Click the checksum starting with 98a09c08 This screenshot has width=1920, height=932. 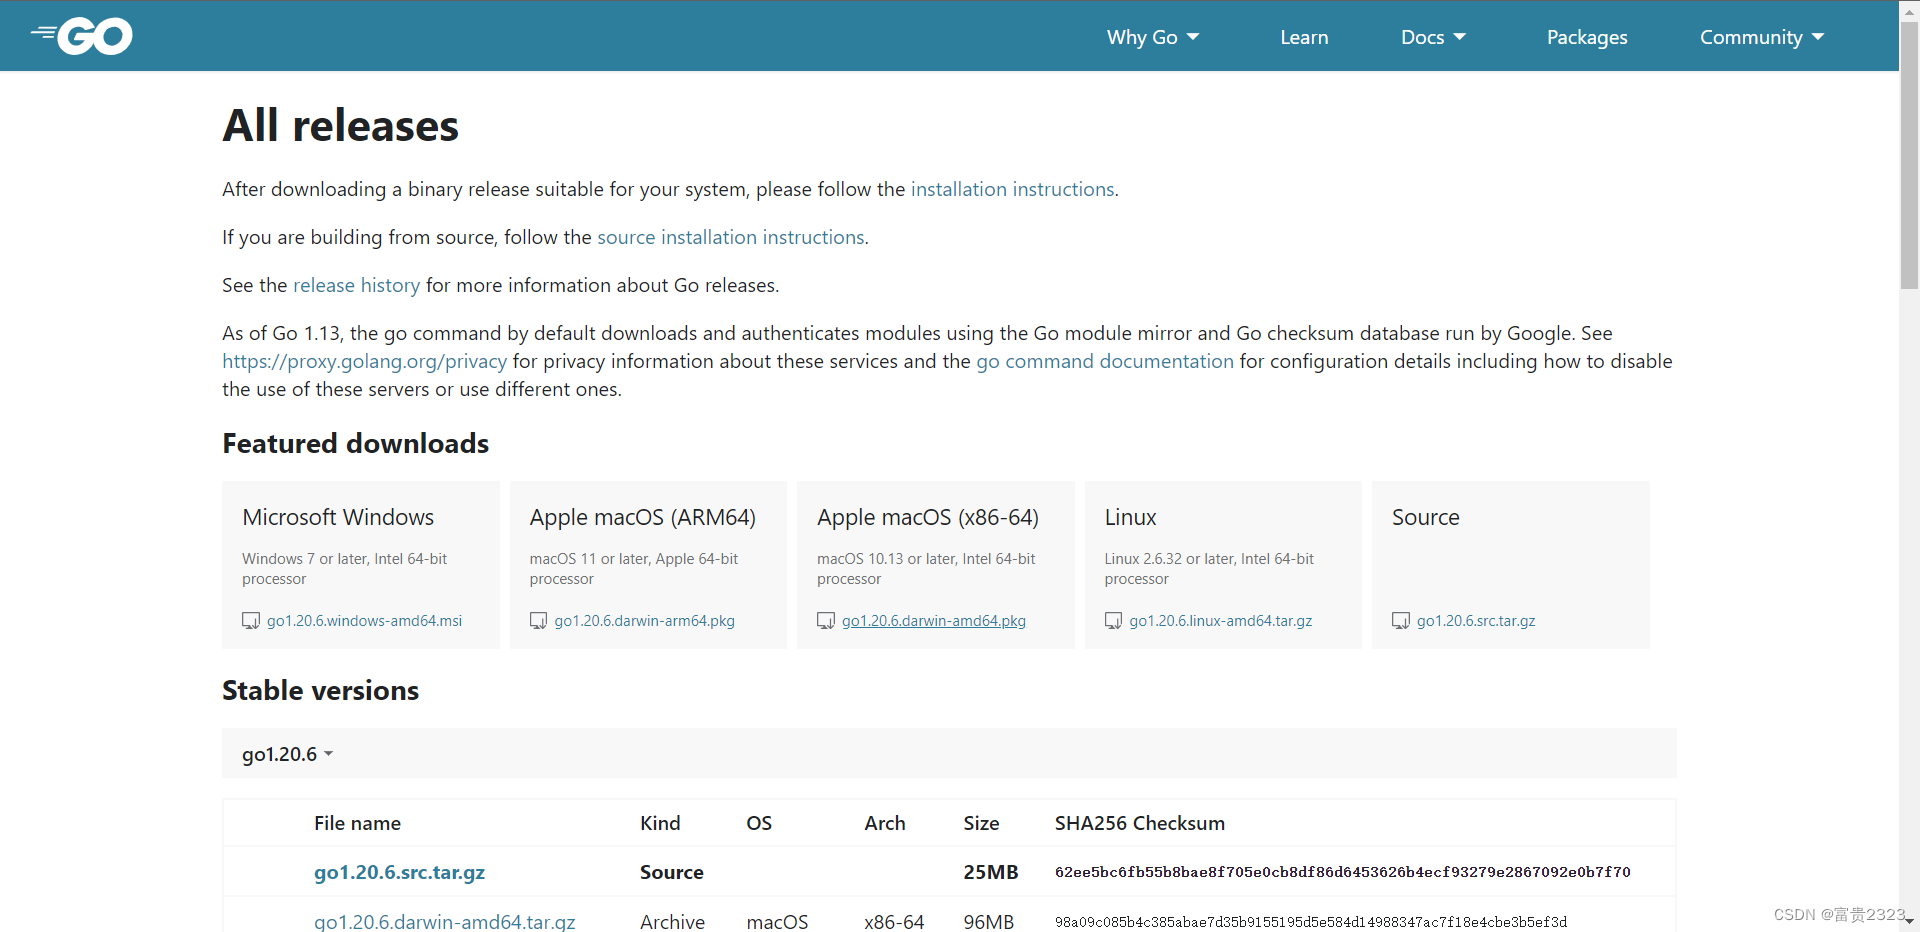coord(1311,922)
